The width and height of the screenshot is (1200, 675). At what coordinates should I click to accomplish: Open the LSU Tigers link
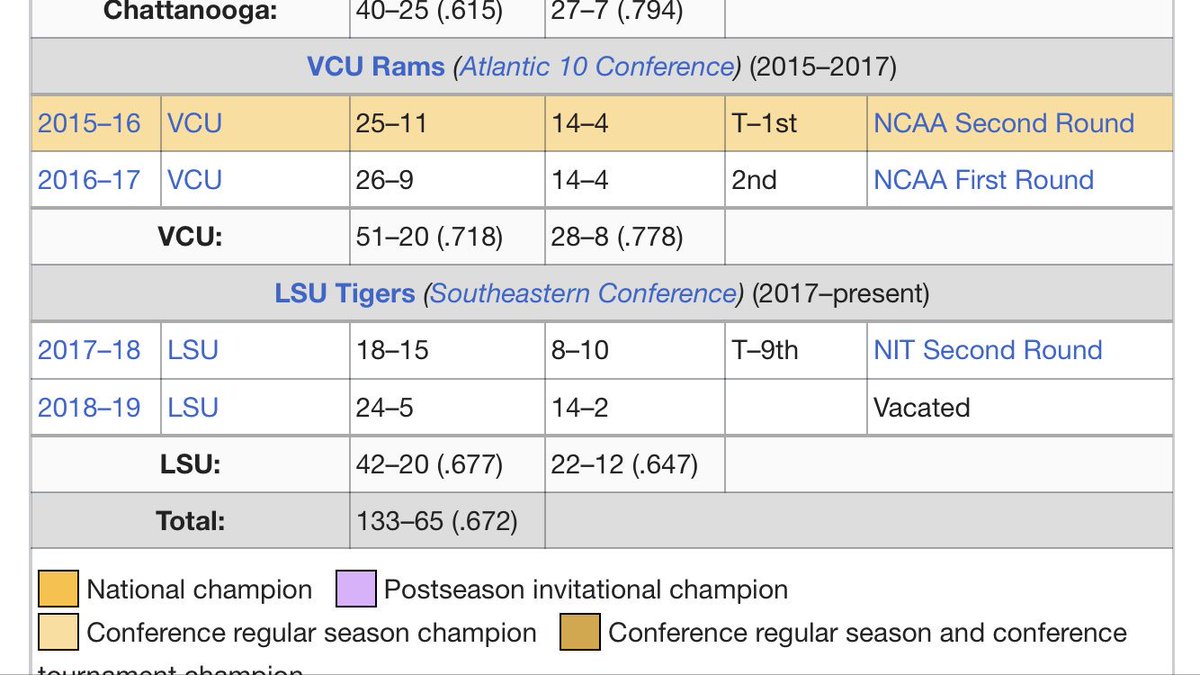pyautogui.click(x=344, y=294)
